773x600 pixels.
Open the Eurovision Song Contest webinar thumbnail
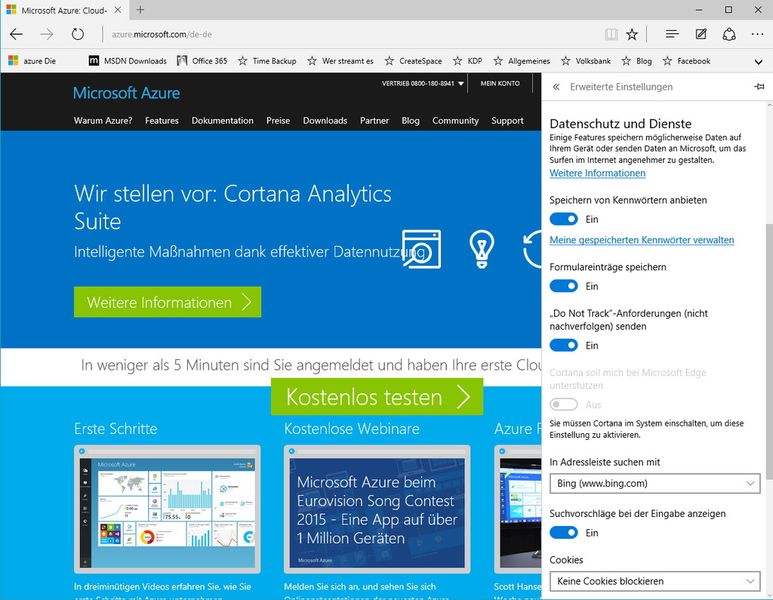(377, 509)
